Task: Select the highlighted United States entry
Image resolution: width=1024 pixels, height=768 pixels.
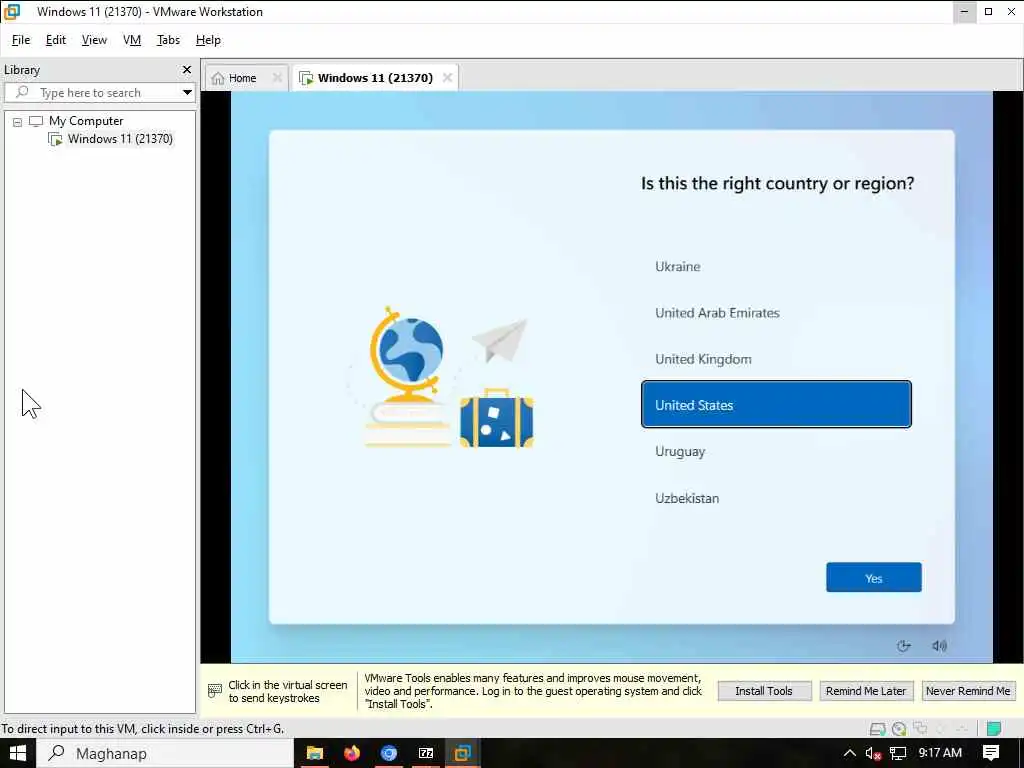Action: pyautogui.click(x=776, y=404)
